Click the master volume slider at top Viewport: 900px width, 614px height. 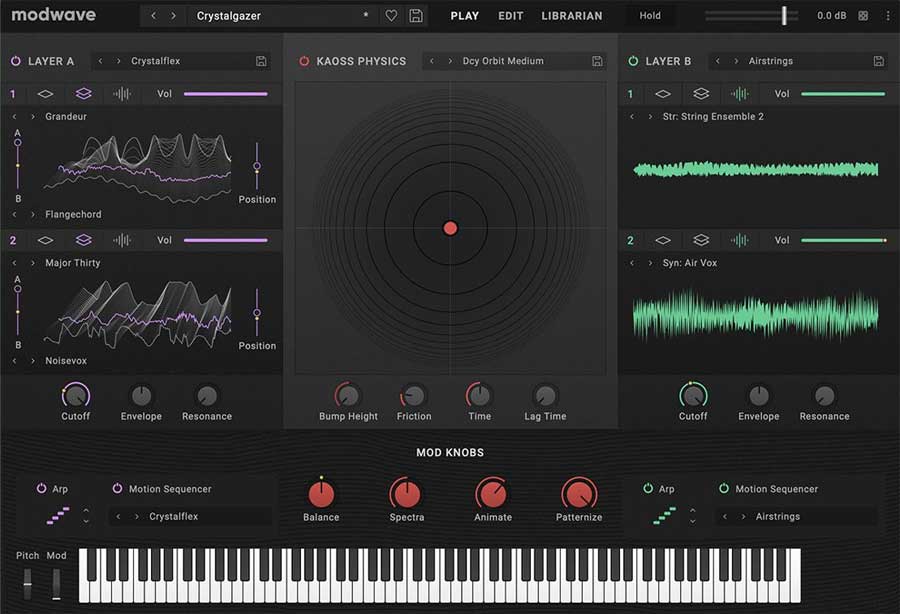tap(752, 16)
